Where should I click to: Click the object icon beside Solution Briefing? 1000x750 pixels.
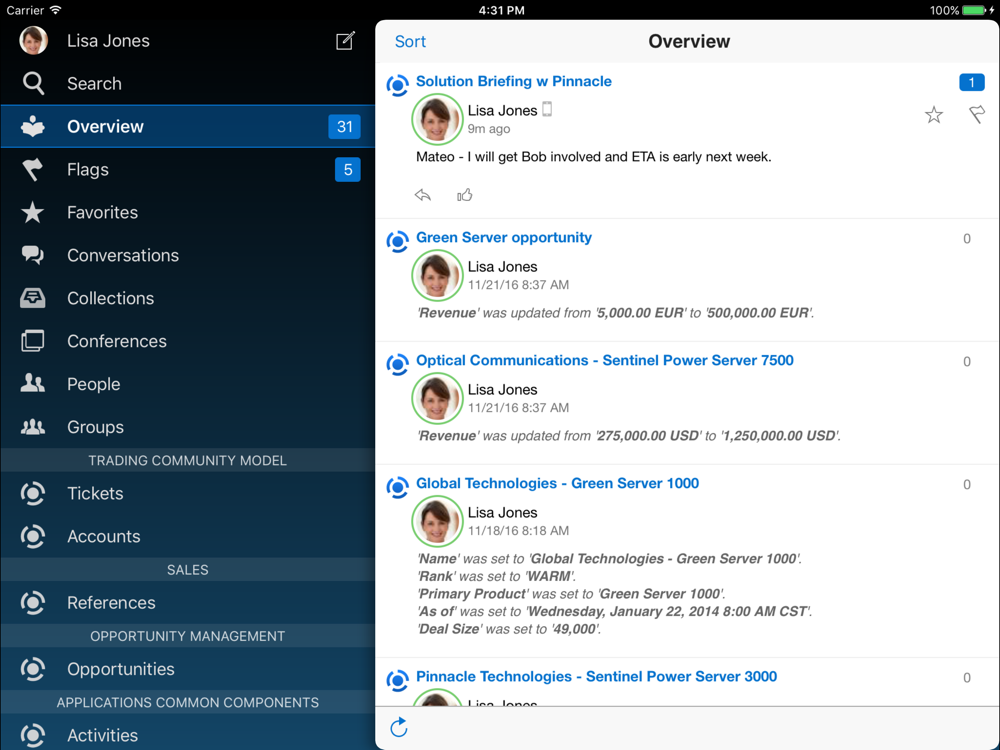(397, 85)
